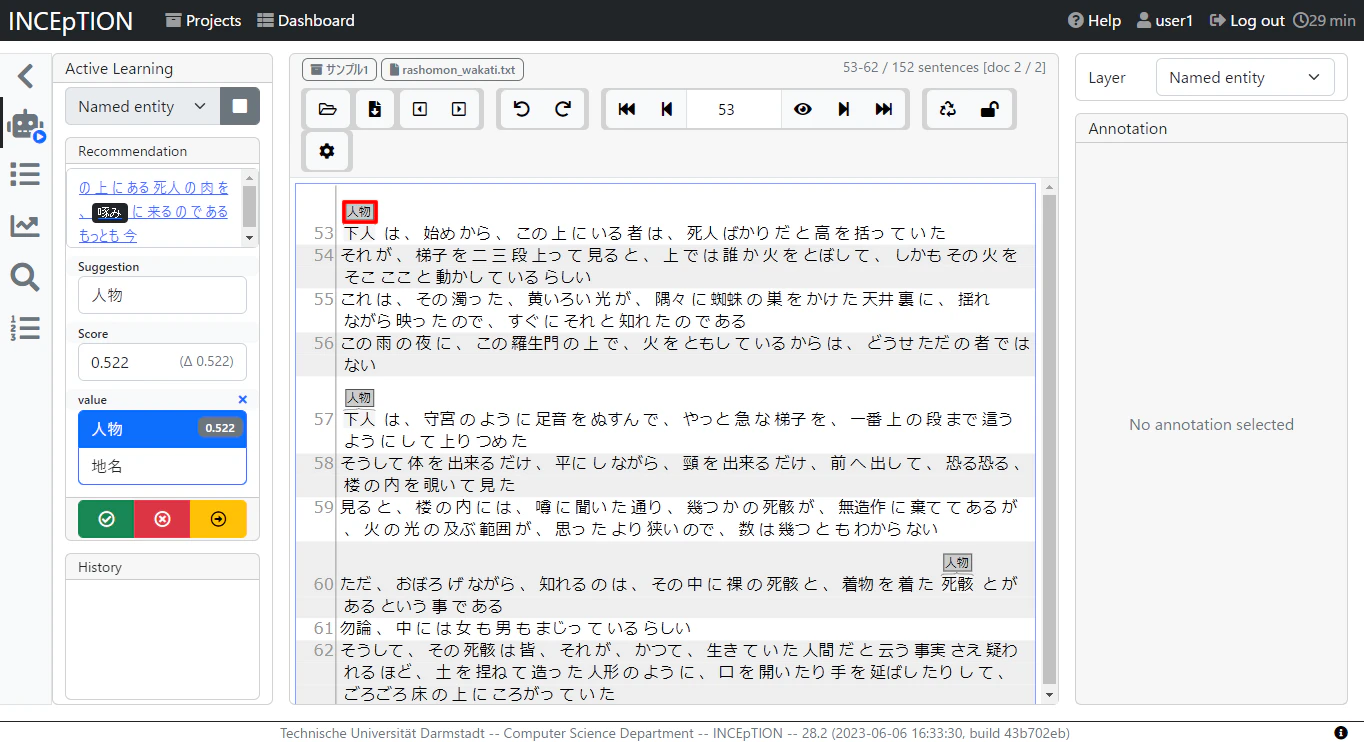The height and width of the screenshot is (742, 1364).
Task: Open the Projects menu
Action: pyautogui.click(x=204, y=20)
